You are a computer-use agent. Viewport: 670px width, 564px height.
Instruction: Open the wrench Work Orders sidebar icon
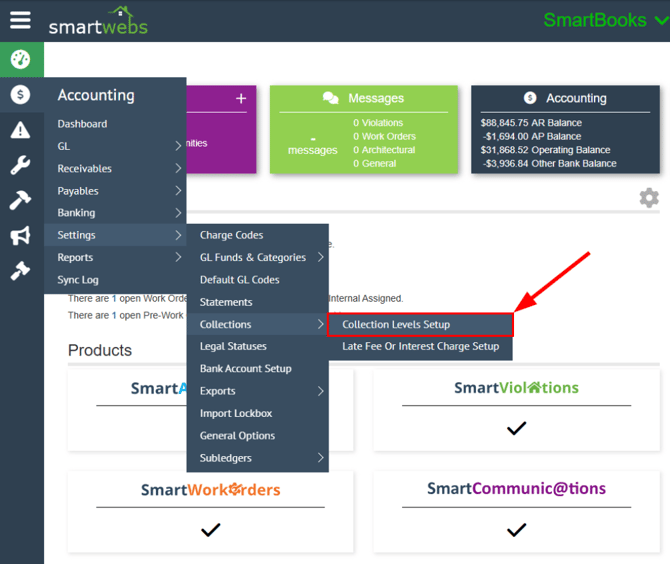[21, 165]
